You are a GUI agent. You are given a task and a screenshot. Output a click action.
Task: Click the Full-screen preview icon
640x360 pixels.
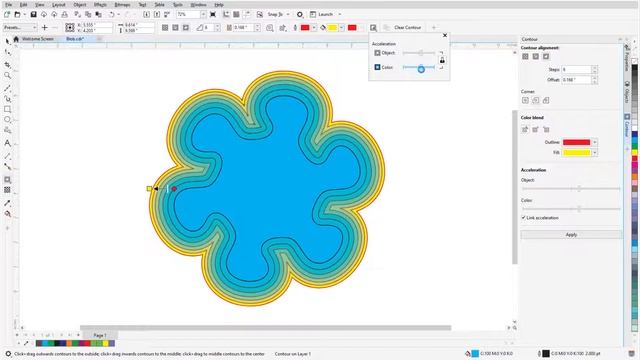click(213, 14)
